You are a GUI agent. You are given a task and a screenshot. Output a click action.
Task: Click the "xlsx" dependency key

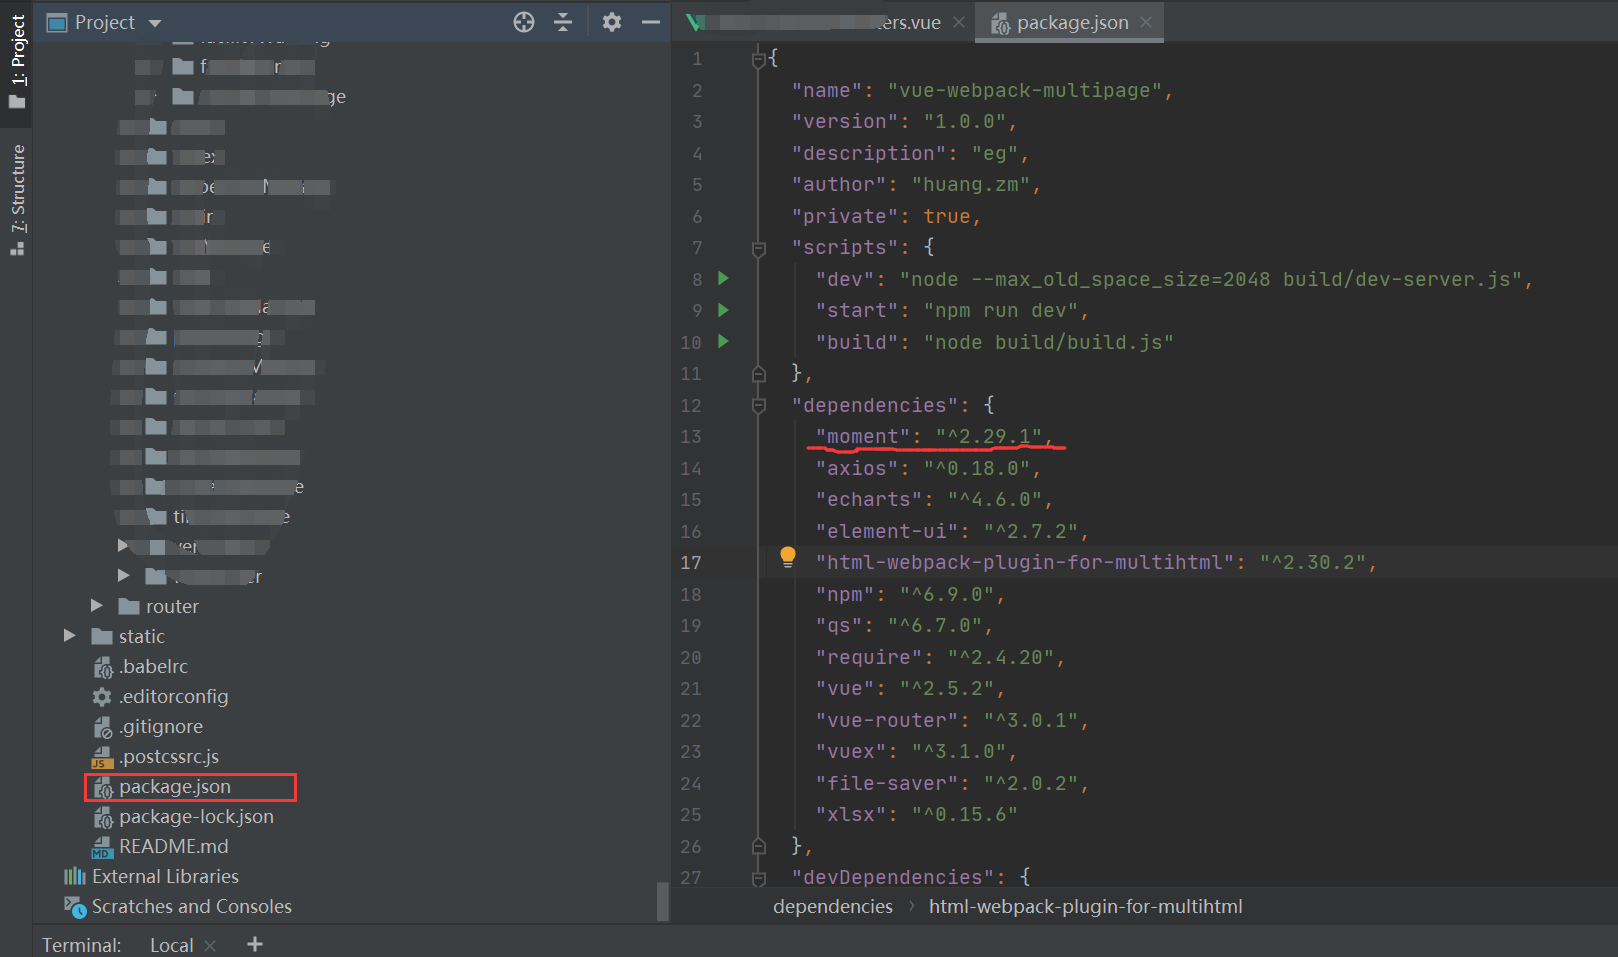[850, 814]
